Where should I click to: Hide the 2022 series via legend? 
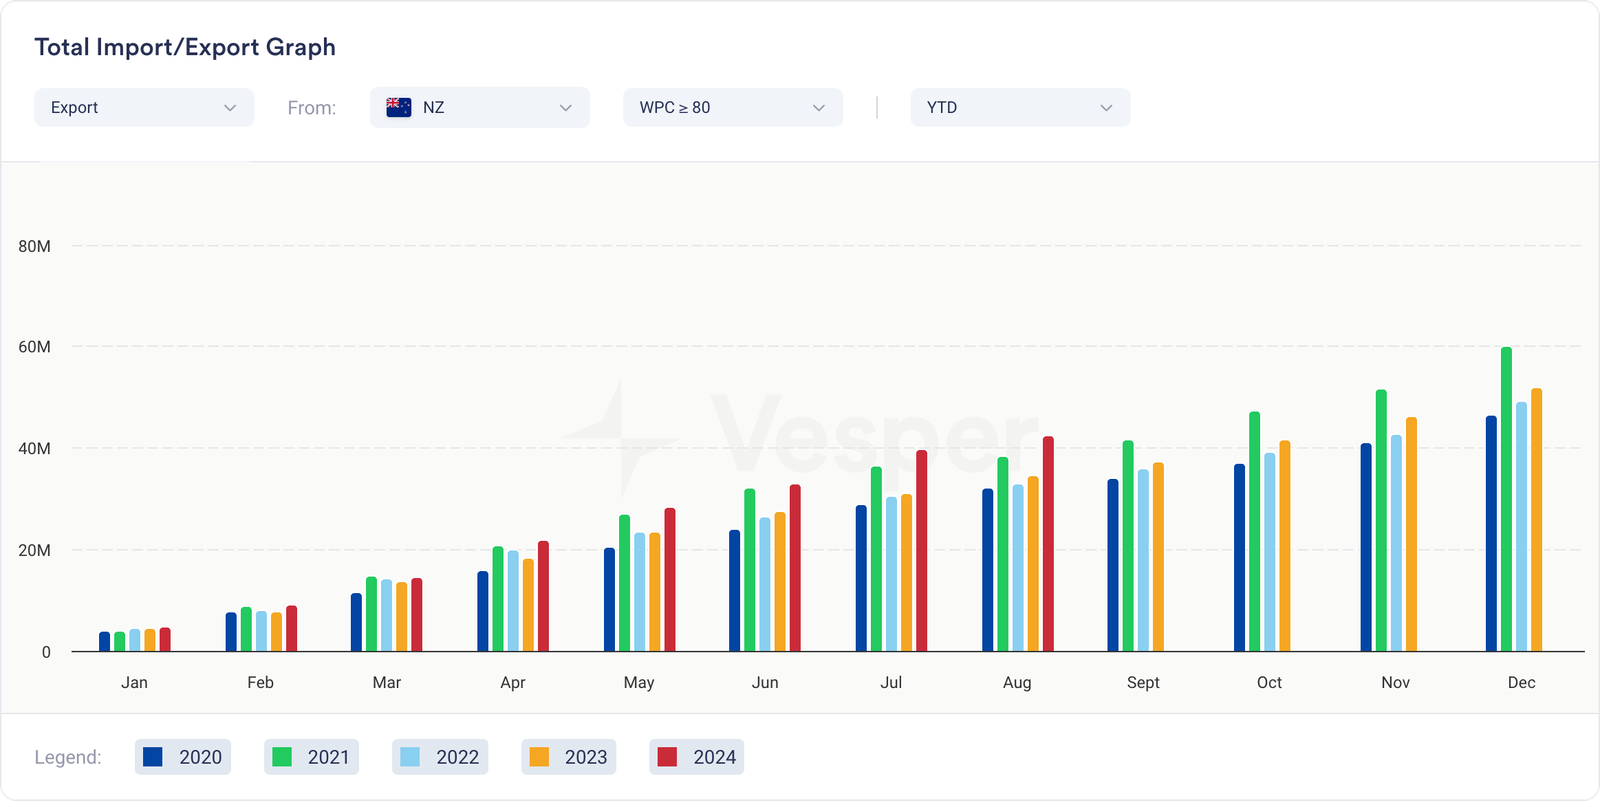tap(440, 757)
